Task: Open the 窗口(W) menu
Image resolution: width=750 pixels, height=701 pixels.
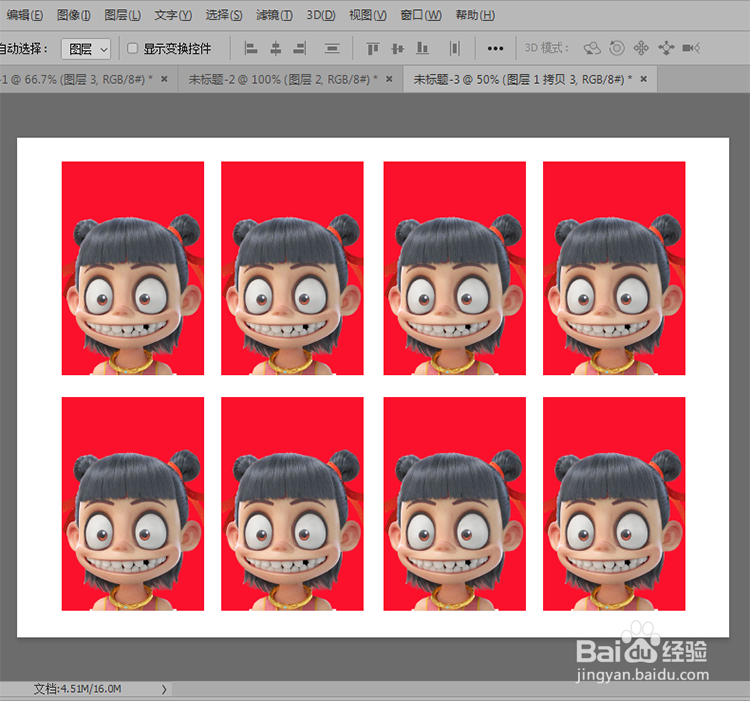Action: click(421, 15)
